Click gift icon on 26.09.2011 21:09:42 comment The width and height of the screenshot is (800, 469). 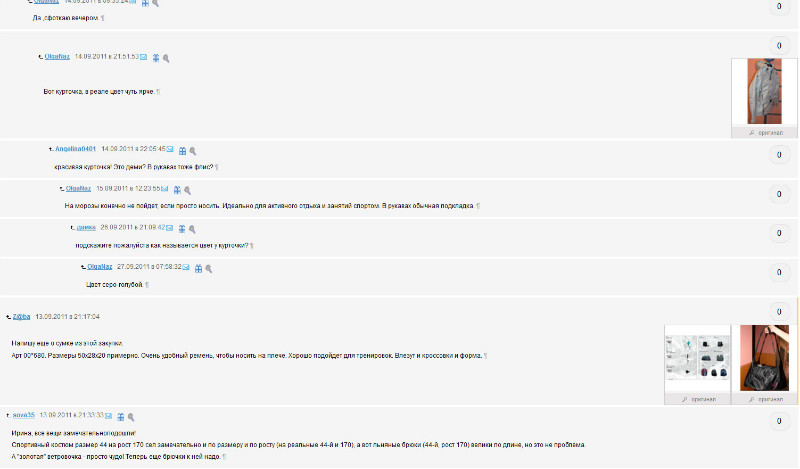[x=182, y=229]
